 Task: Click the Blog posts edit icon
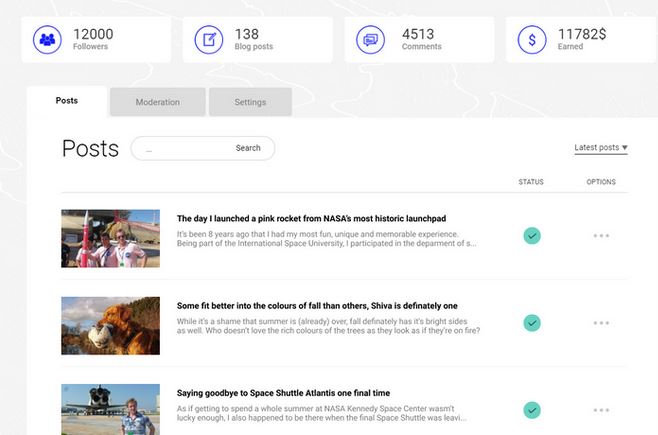209,40
